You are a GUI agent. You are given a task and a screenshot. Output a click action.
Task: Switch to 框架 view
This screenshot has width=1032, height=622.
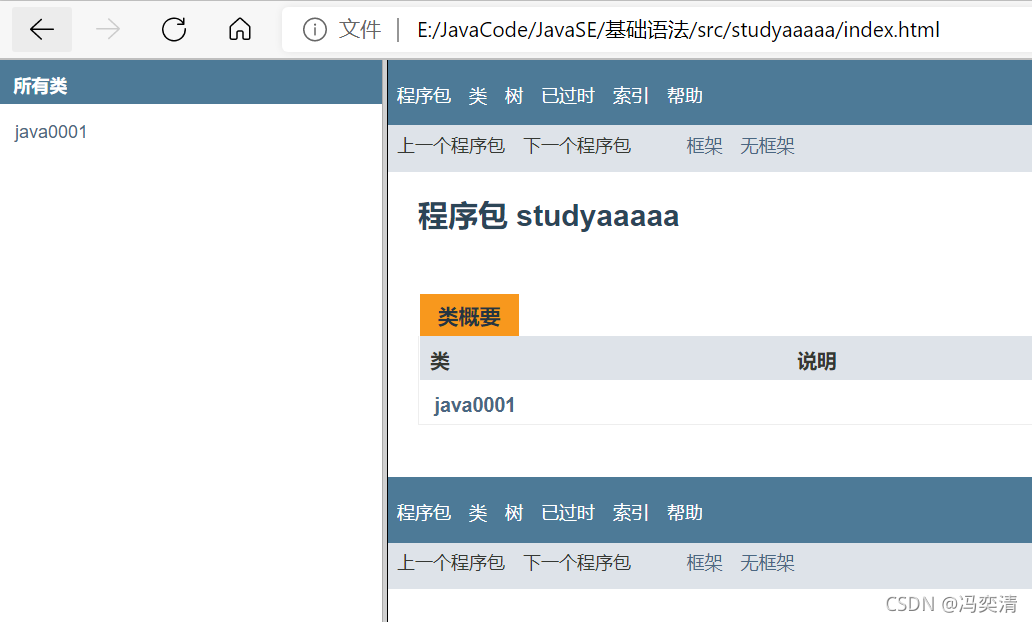click(x=704, y=145)
